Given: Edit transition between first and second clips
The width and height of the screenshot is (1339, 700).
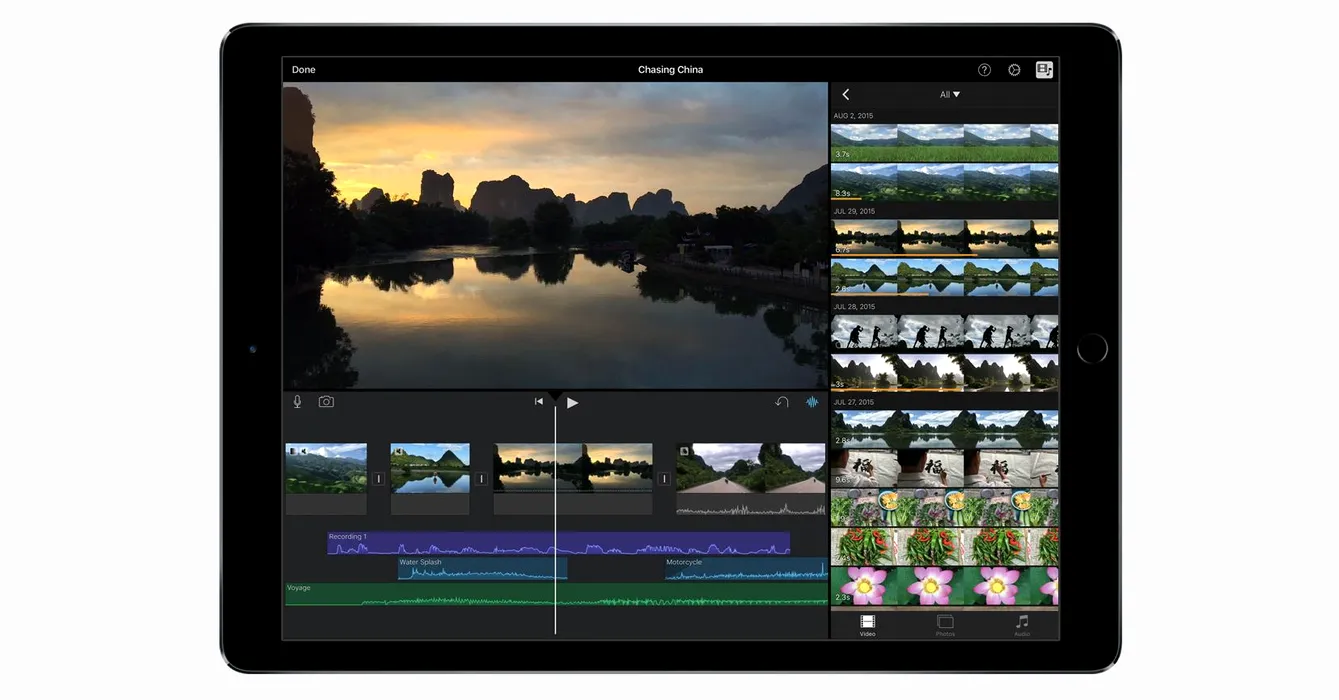Looking at the screenshot, I should (x=378, y=479).
